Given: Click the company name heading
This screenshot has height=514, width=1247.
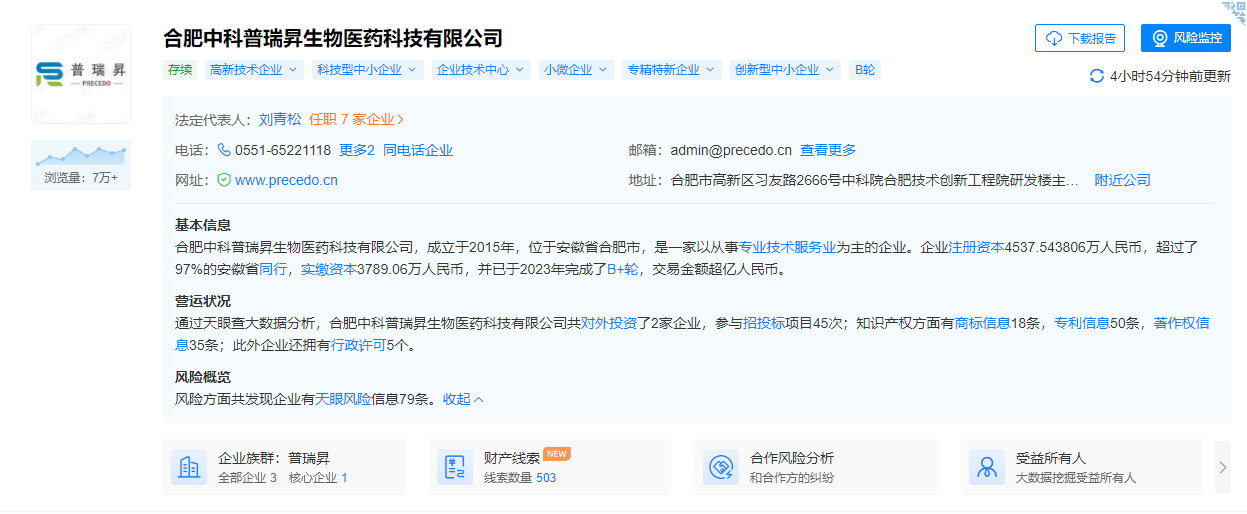Looking at the screenshot, I should pyautogui.click(x=333, y=38).
